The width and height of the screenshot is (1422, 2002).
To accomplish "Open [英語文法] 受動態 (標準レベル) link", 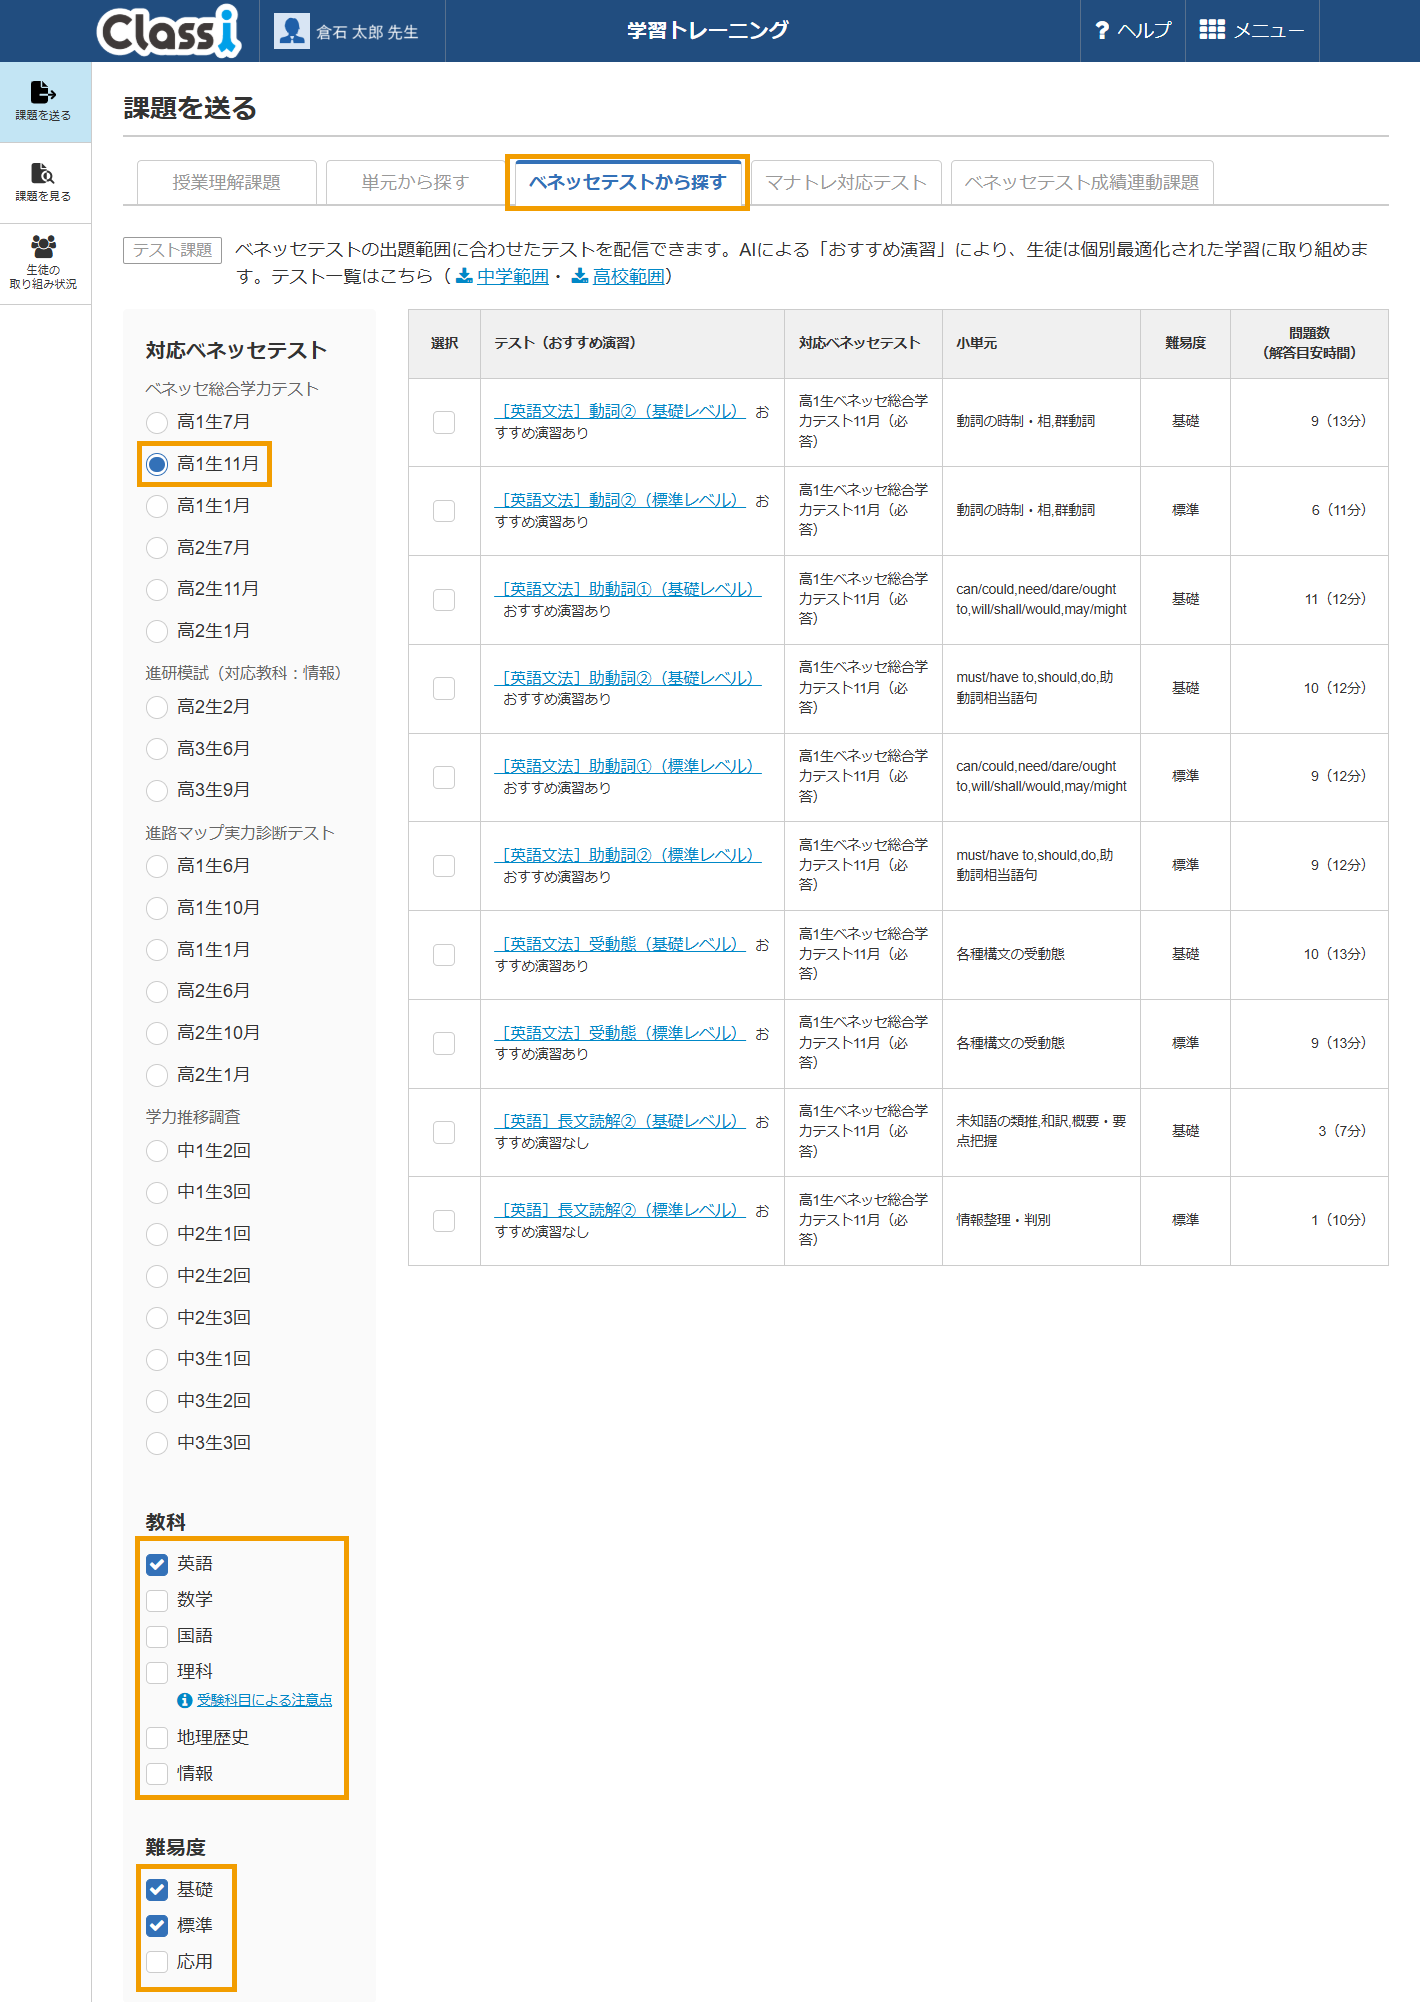I will point(620,1033).
